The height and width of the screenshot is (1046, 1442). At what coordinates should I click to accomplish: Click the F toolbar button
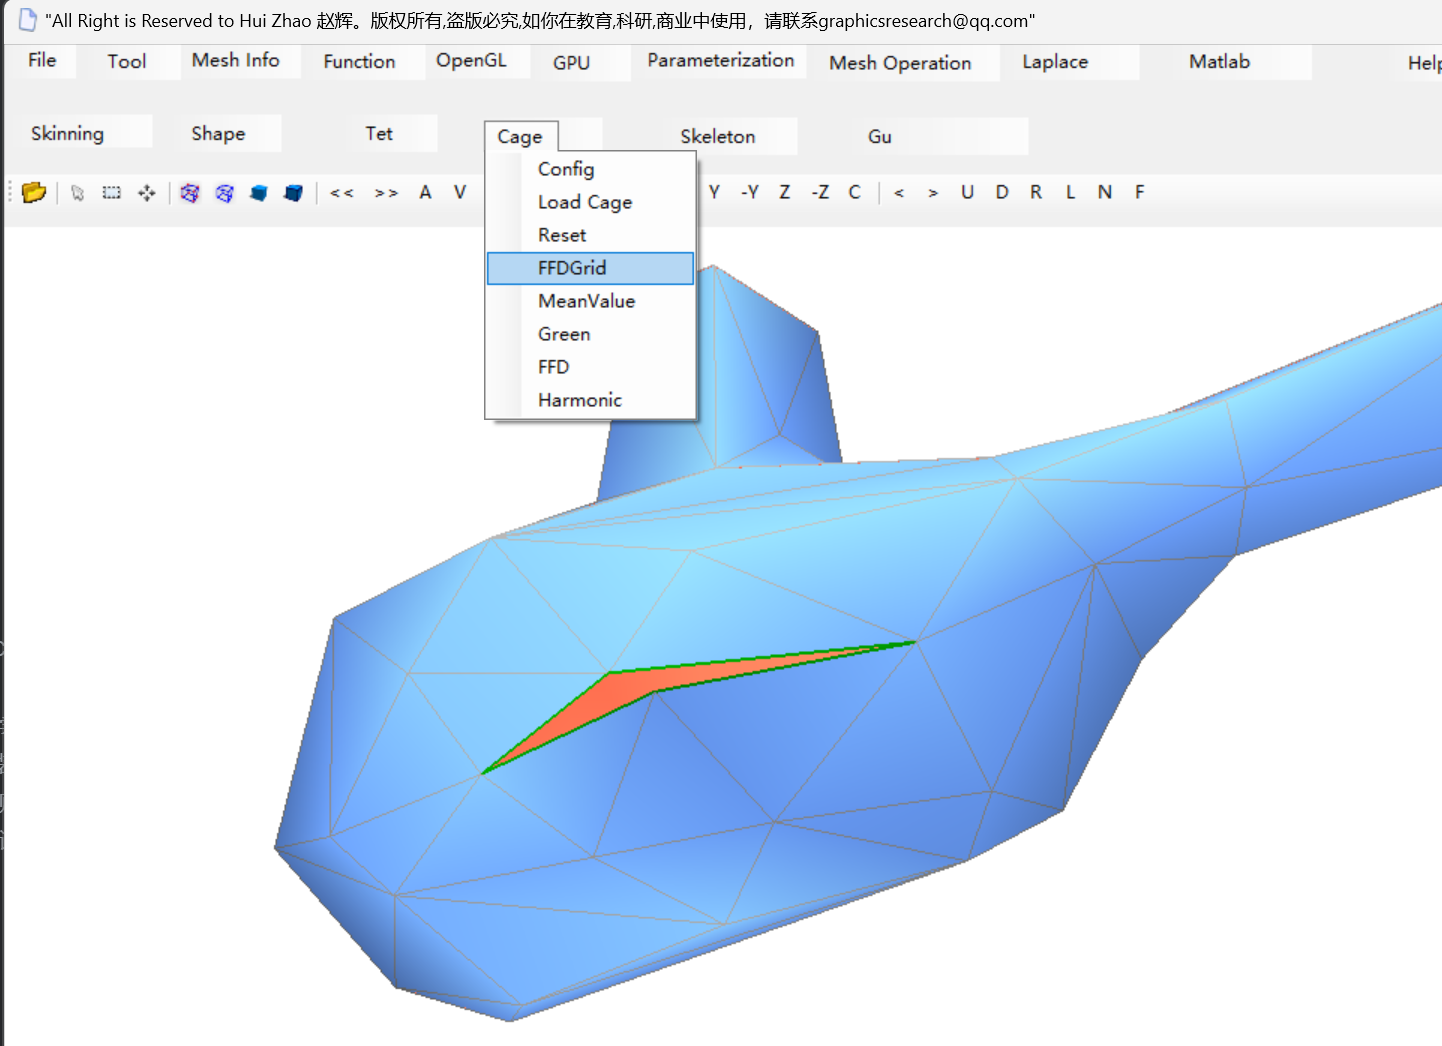(x=1139, y=192)
